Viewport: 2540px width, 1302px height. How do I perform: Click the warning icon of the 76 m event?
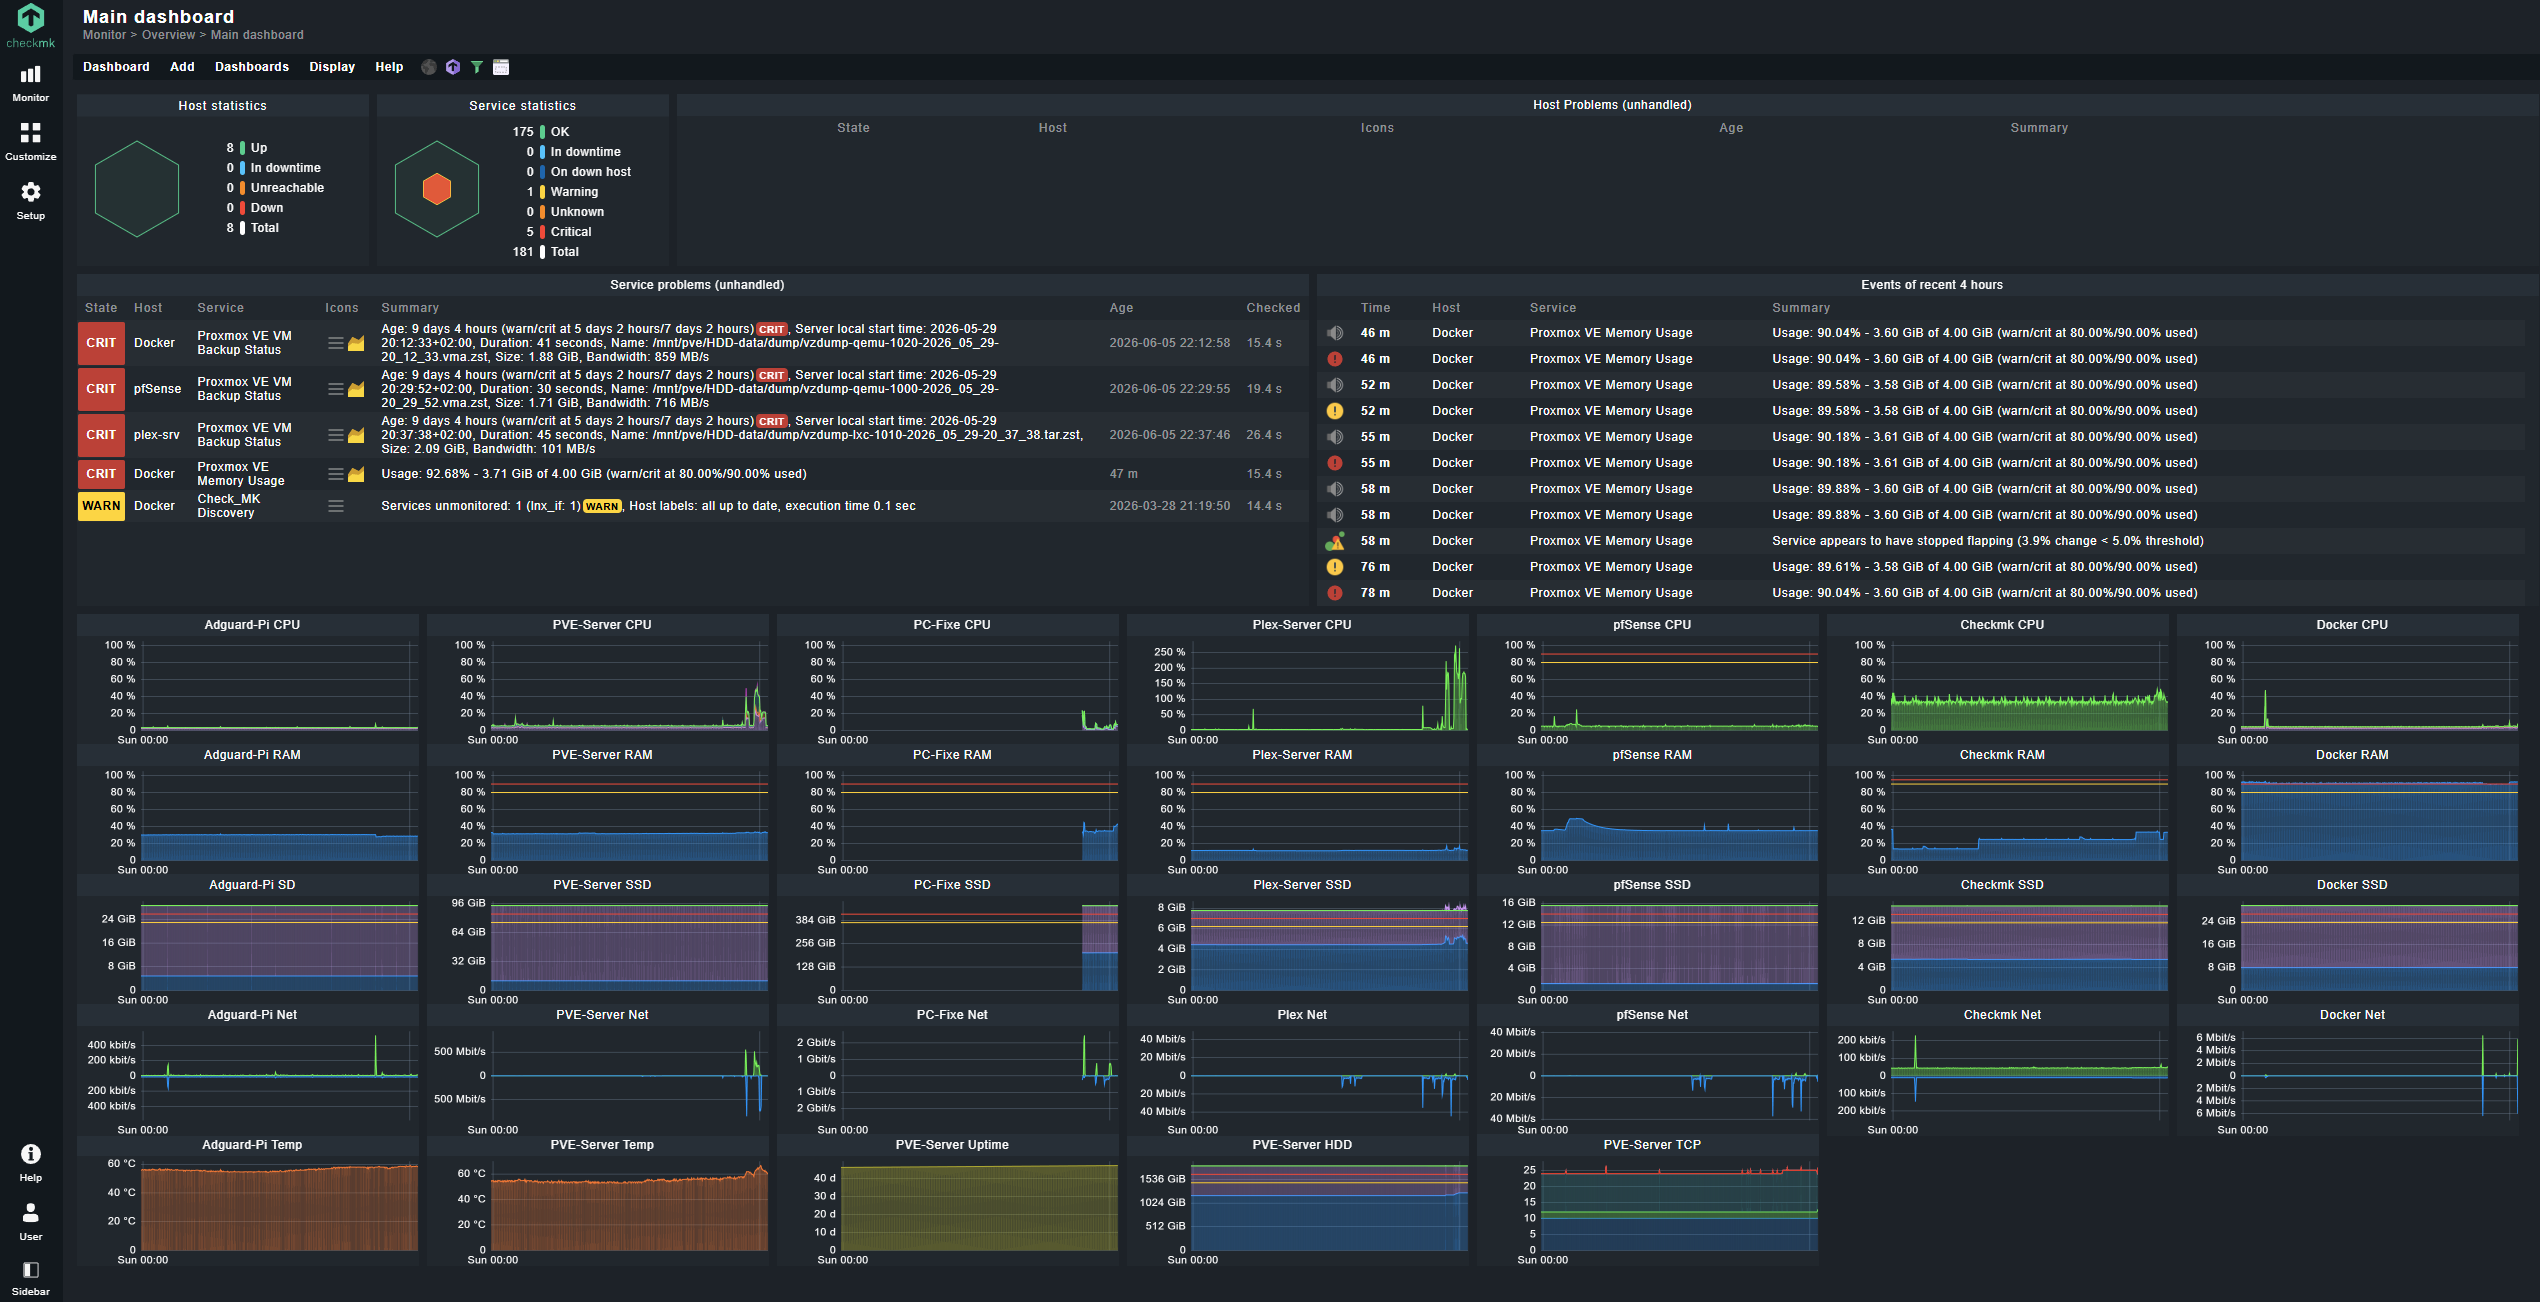pos(1335,567)
